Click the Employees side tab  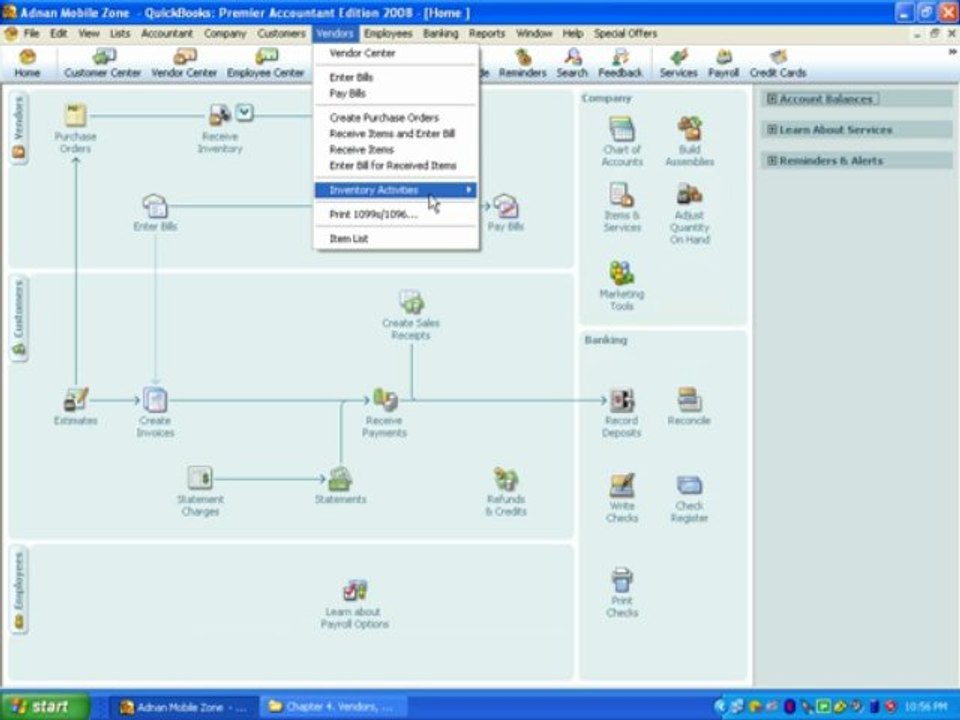click(19, 590)
